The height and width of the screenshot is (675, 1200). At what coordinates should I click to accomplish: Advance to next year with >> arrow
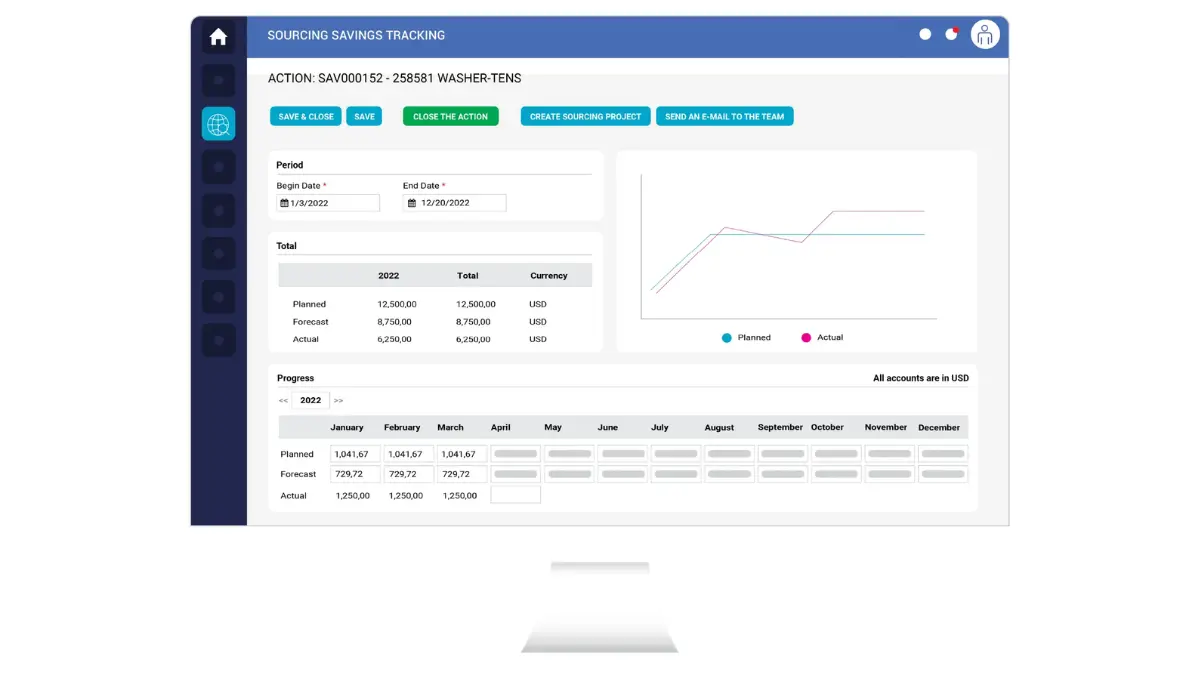pos(338,400)
